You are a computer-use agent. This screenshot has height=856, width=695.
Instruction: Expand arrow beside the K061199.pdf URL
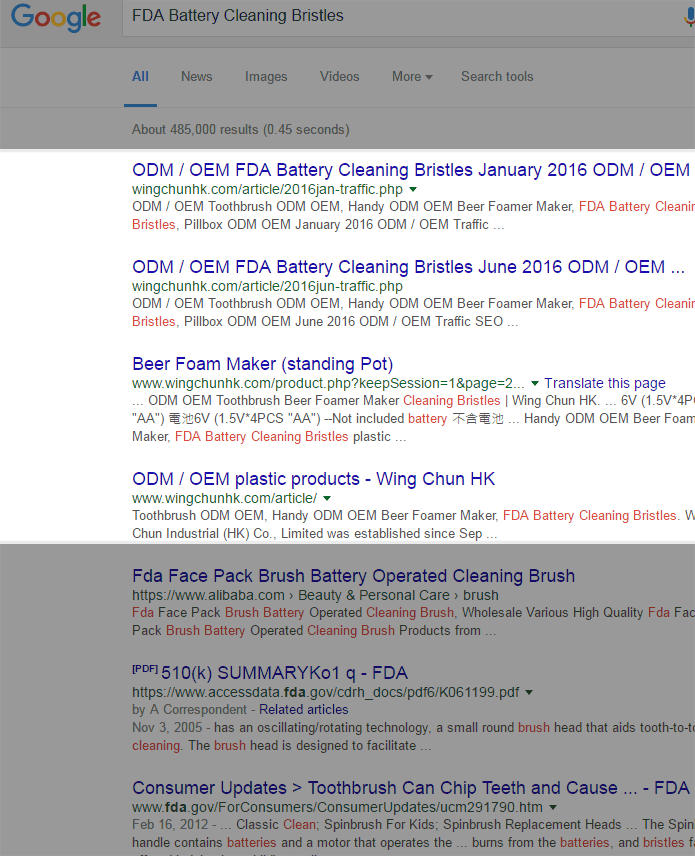[x=528, y=693]
